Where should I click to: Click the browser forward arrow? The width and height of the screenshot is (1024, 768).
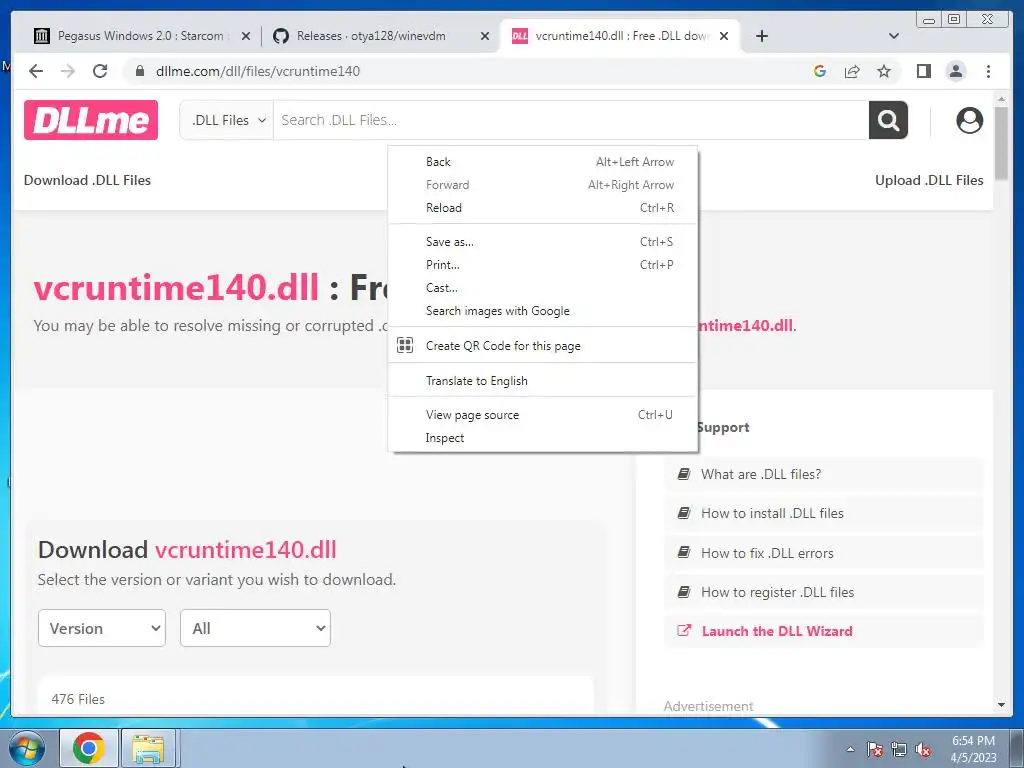click(68, 71)
